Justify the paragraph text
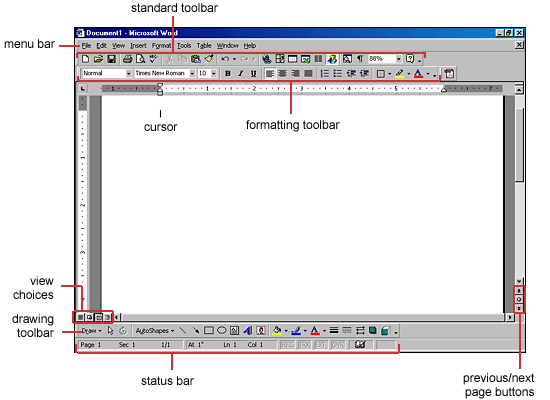550x400 pixels. (308, 74)
